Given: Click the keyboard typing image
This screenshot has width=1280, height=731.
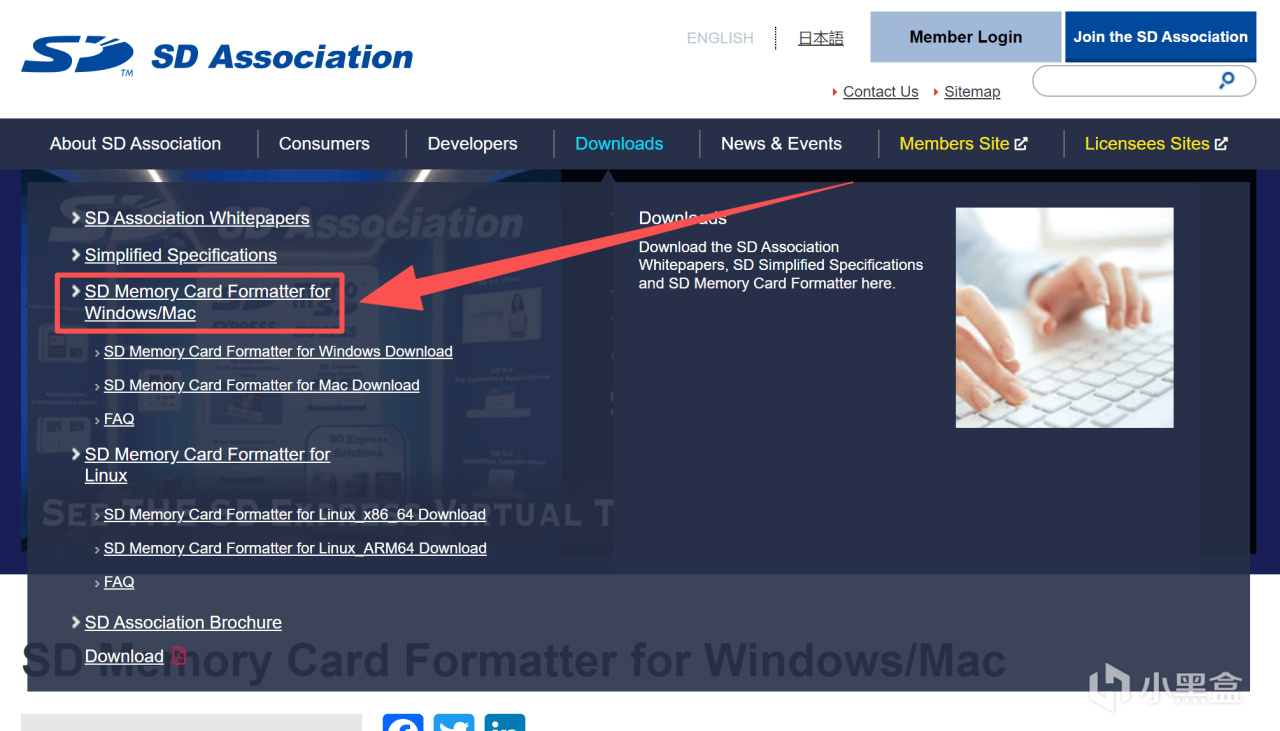Looking at the screenshot, I should pyautogui.click(x=1064, y=318).
